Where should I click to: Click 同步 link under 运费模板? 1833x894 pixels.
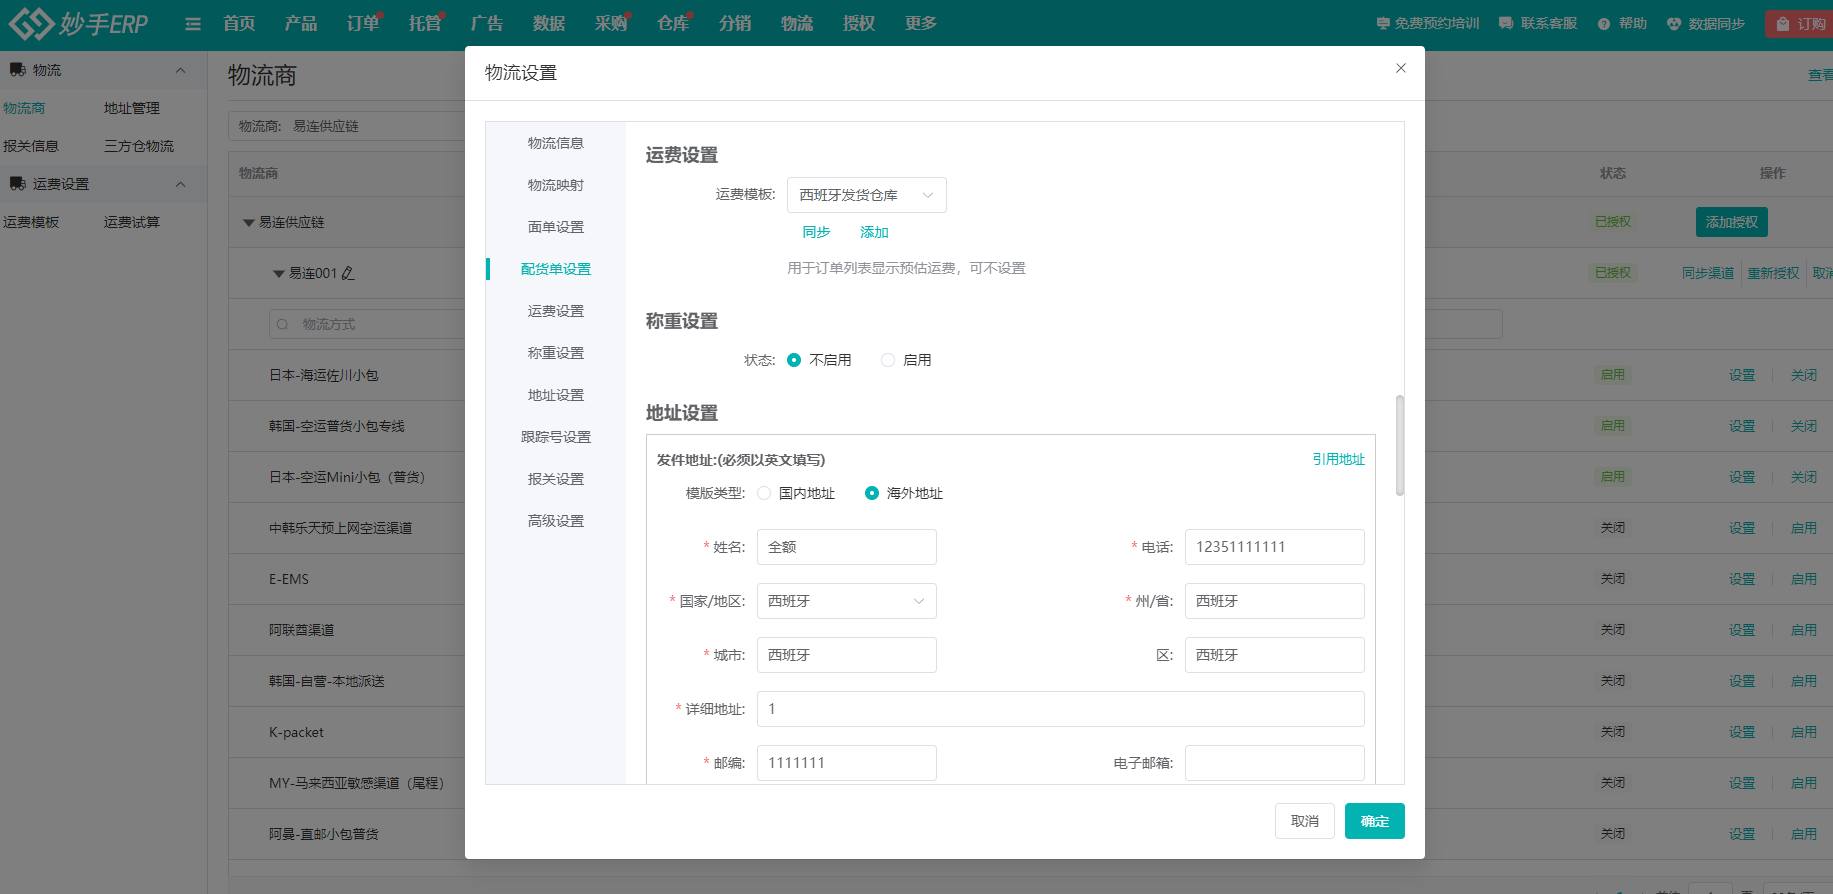click(x=816, y=232)
